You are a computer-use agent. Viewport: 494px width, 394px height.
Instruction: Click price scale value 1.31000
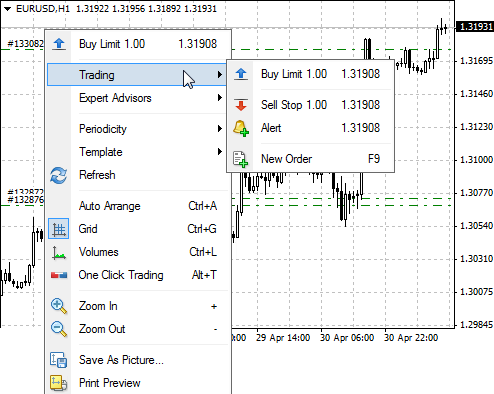[x=476, y=160]
